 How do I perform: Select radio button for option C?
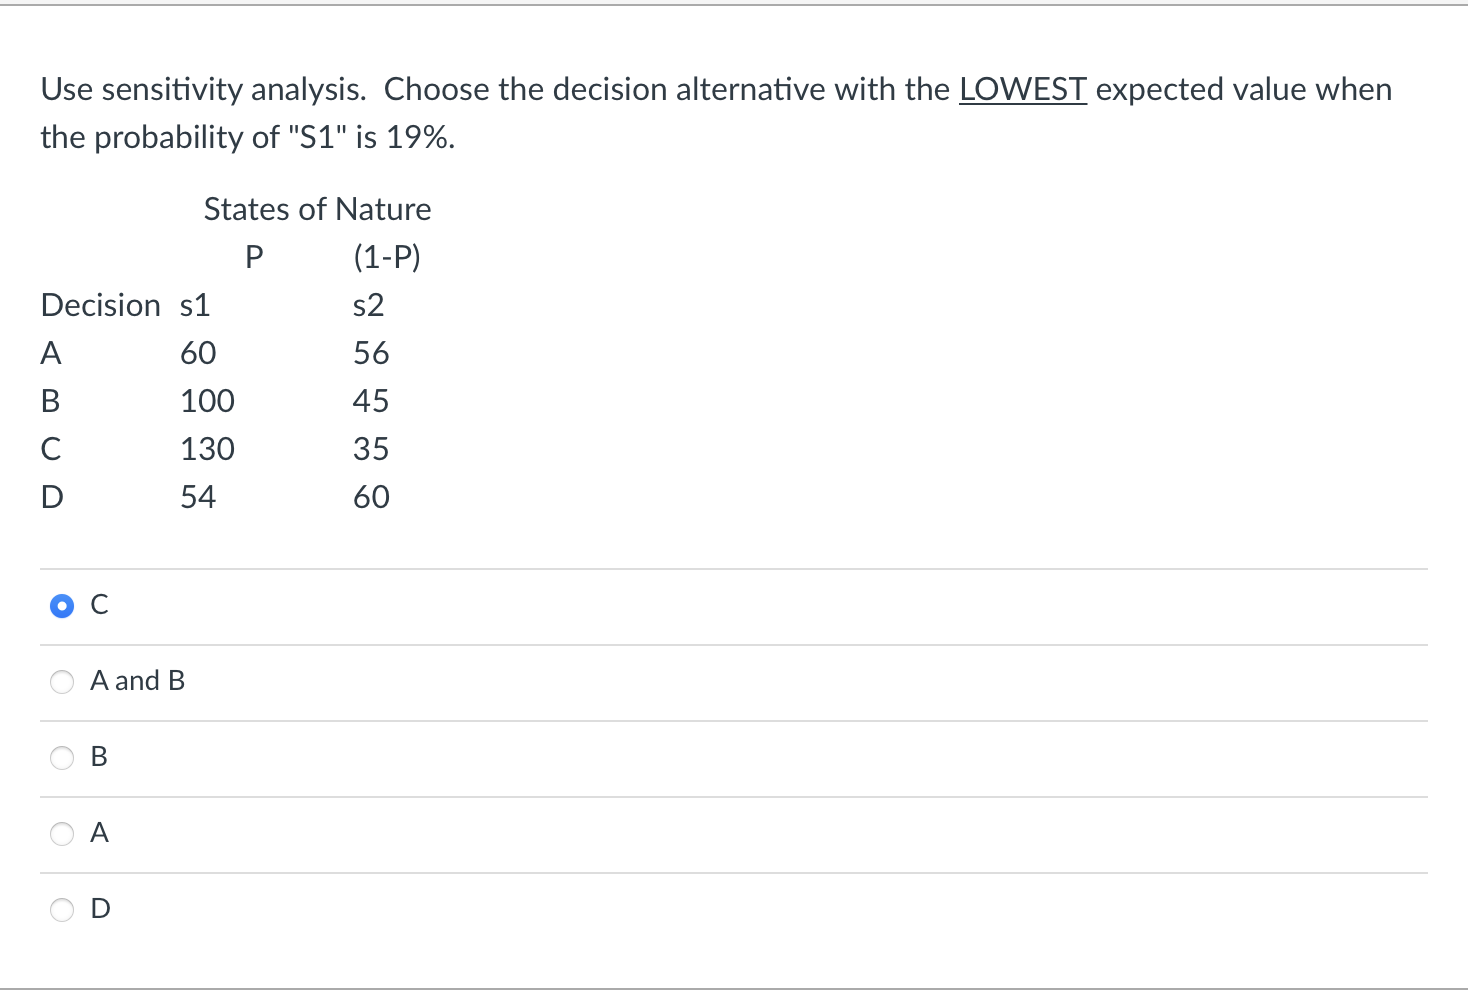[x=61, y=605]
